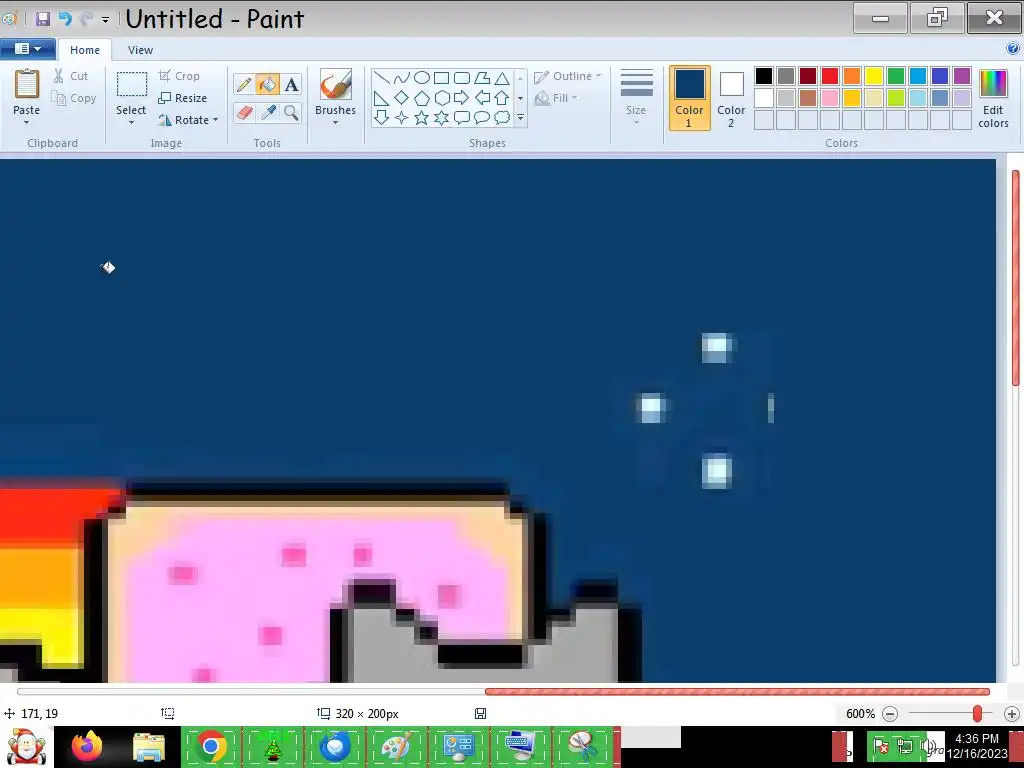Switch to the Home tab

85,50
